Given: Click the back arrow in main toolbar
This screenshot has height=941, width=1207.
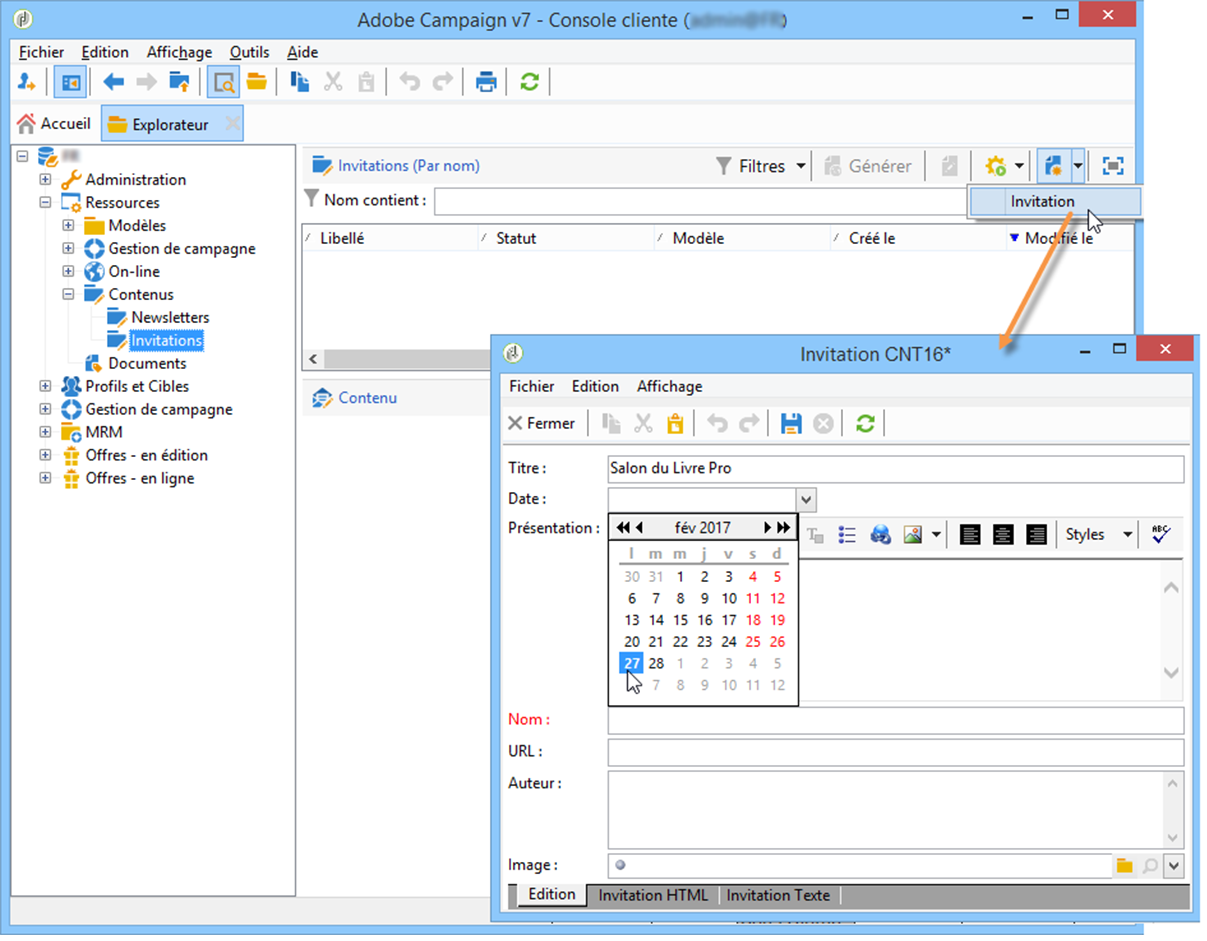Looking at the screenshot, I should tap(113, 83).
